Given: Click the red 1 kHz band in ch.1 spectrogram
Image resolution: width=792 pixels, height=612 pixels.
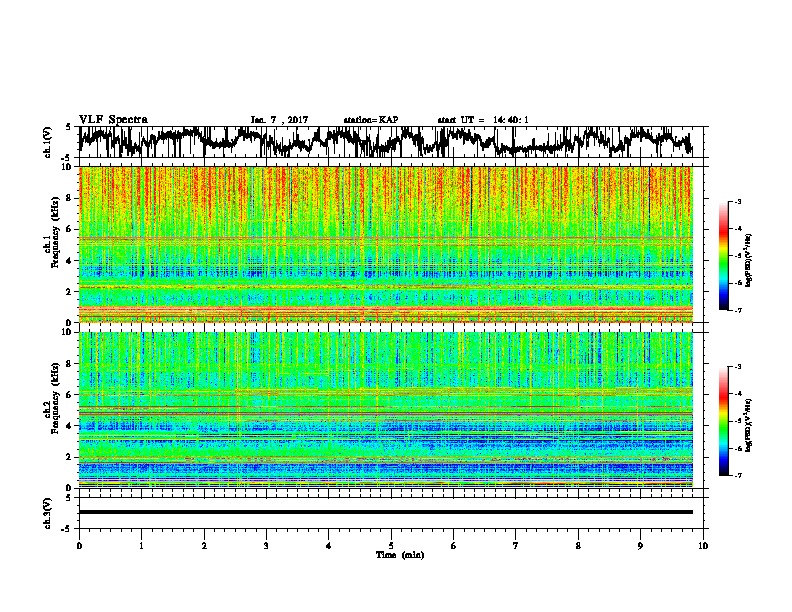Looking at the screenshot, I should pyautogui.click(x=385, y=308).
